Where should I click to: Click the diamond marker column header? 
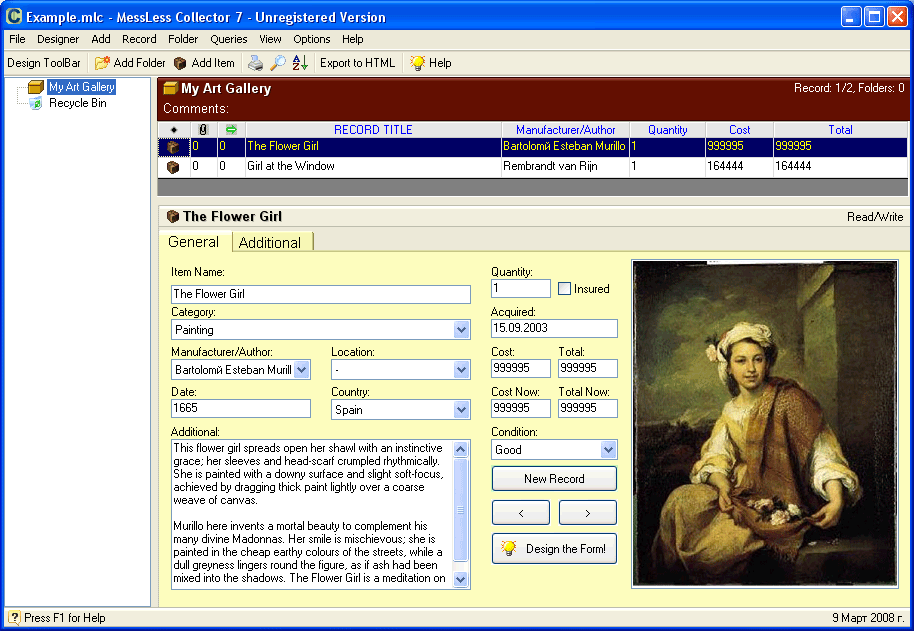point(174,130)
